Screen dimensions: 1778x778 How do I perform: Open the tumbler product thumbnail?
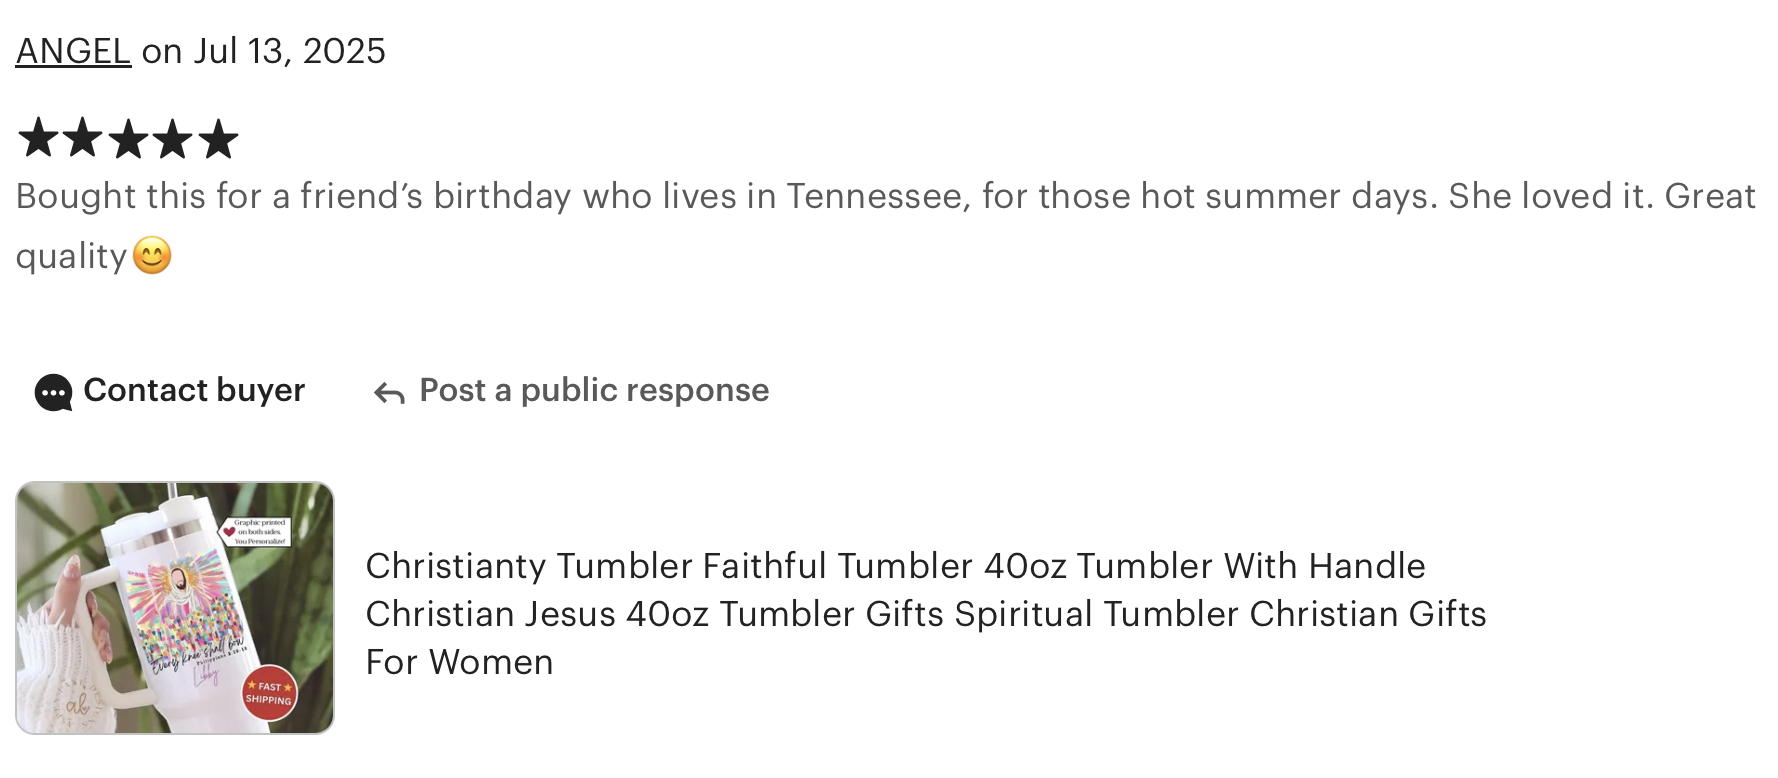(175, 608)
